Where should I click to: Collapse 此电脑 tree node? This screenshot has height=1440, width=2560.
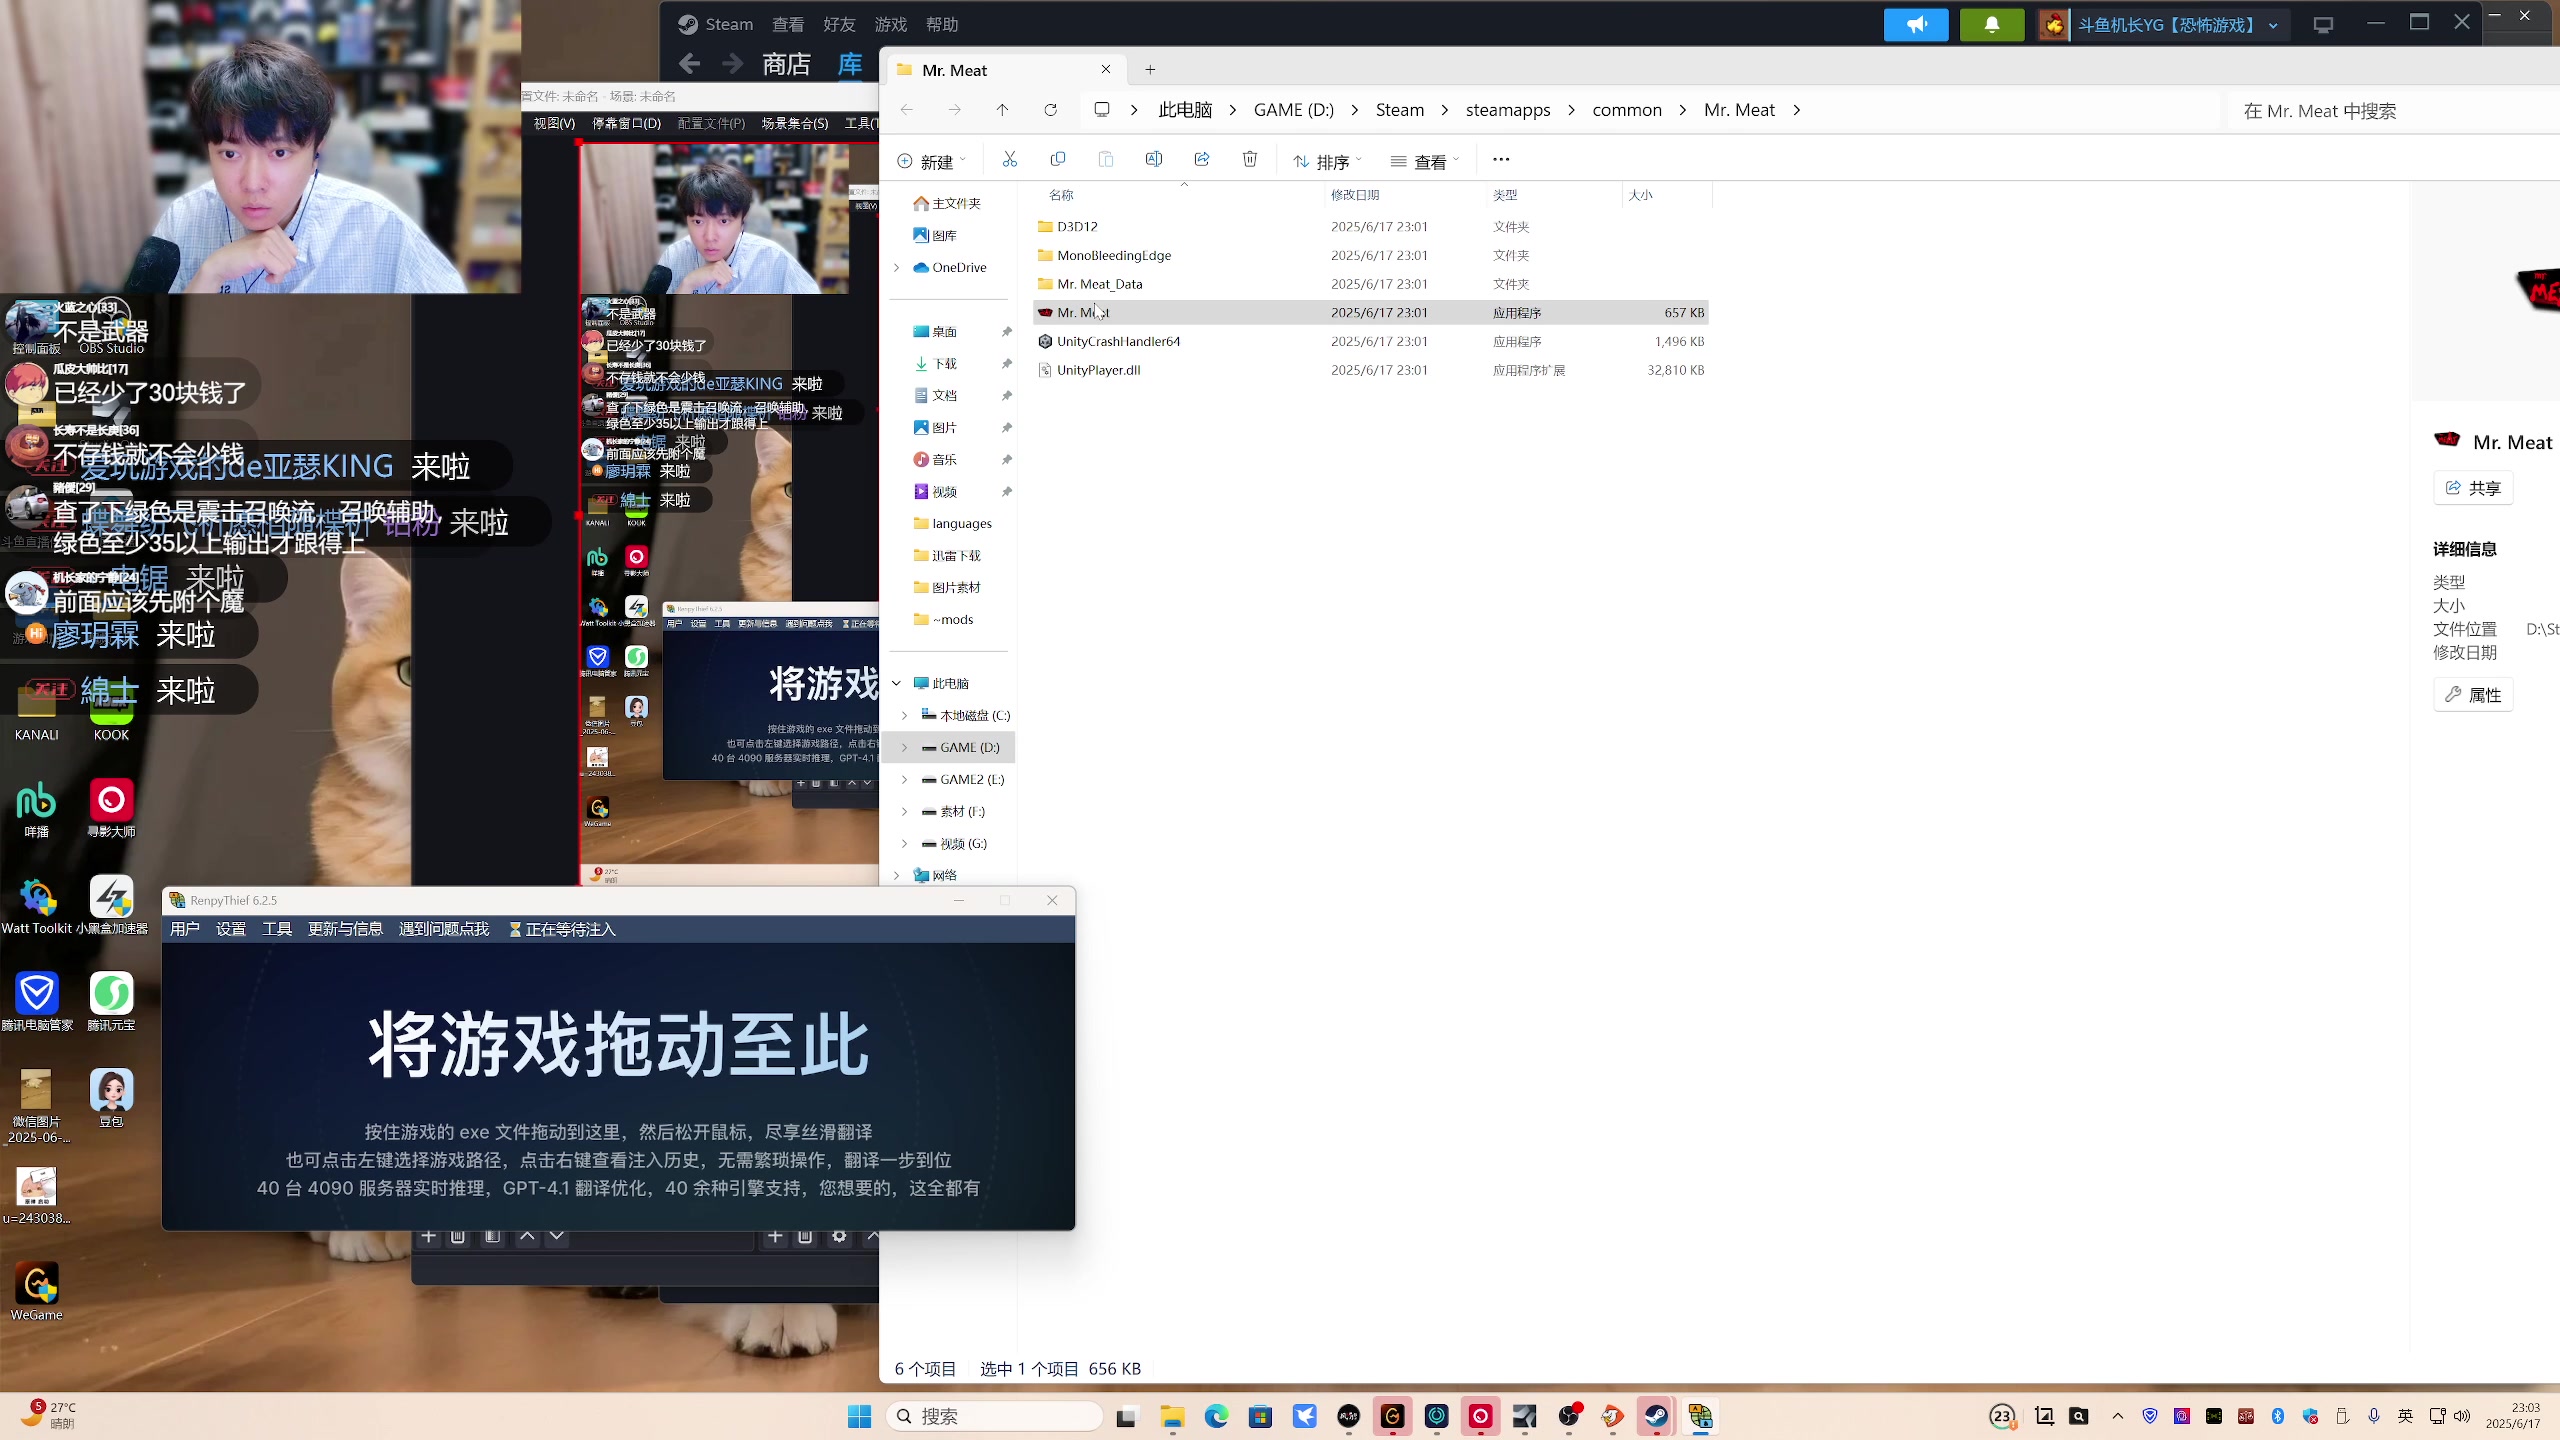(897, 683)
